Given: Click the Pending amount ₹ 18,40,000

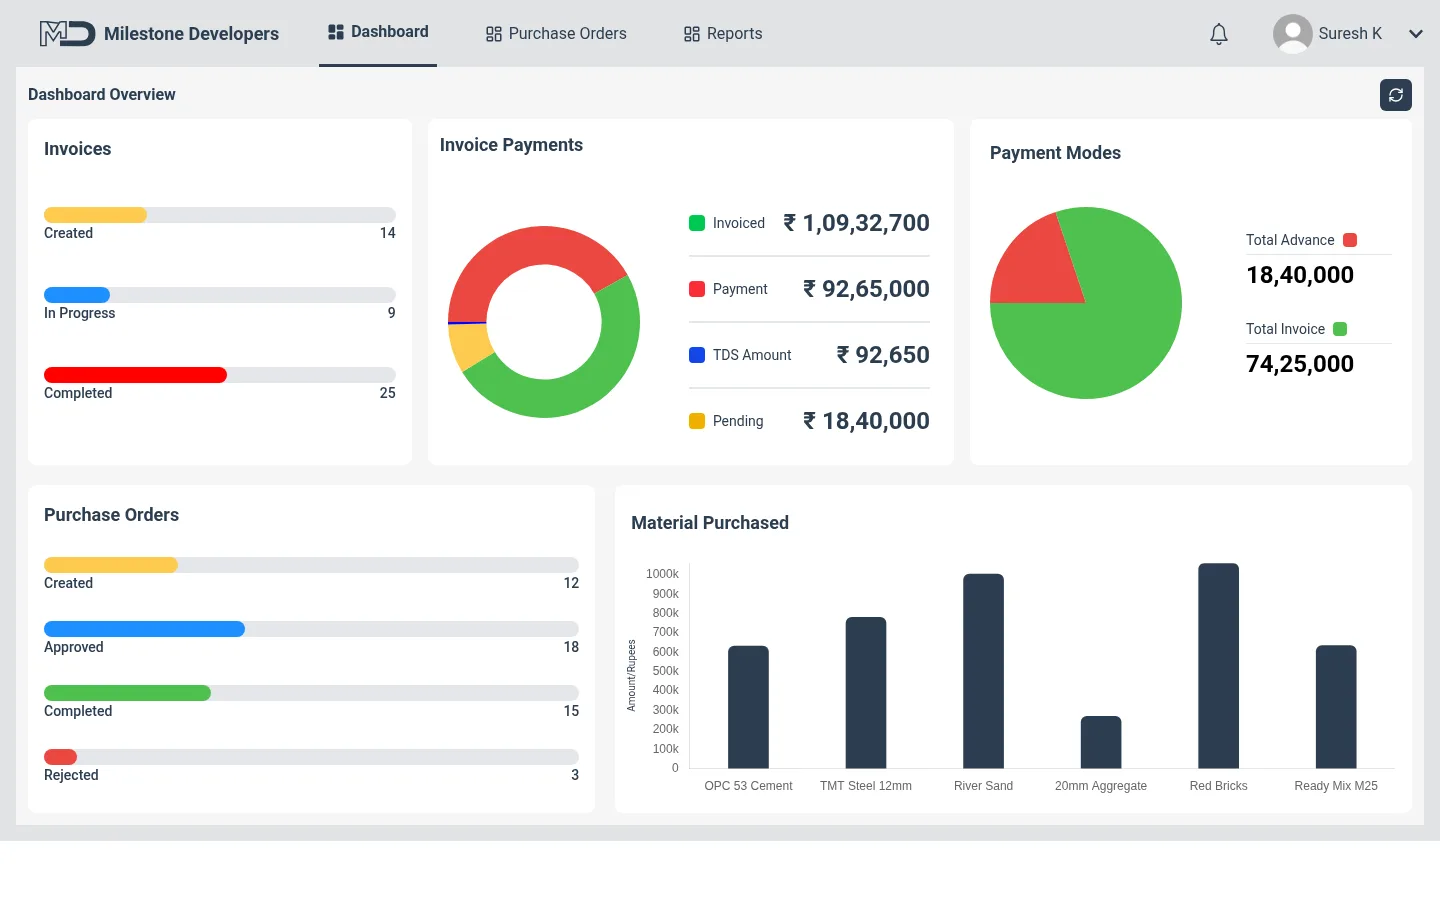Looking at the screenshot, I should 866,421.
